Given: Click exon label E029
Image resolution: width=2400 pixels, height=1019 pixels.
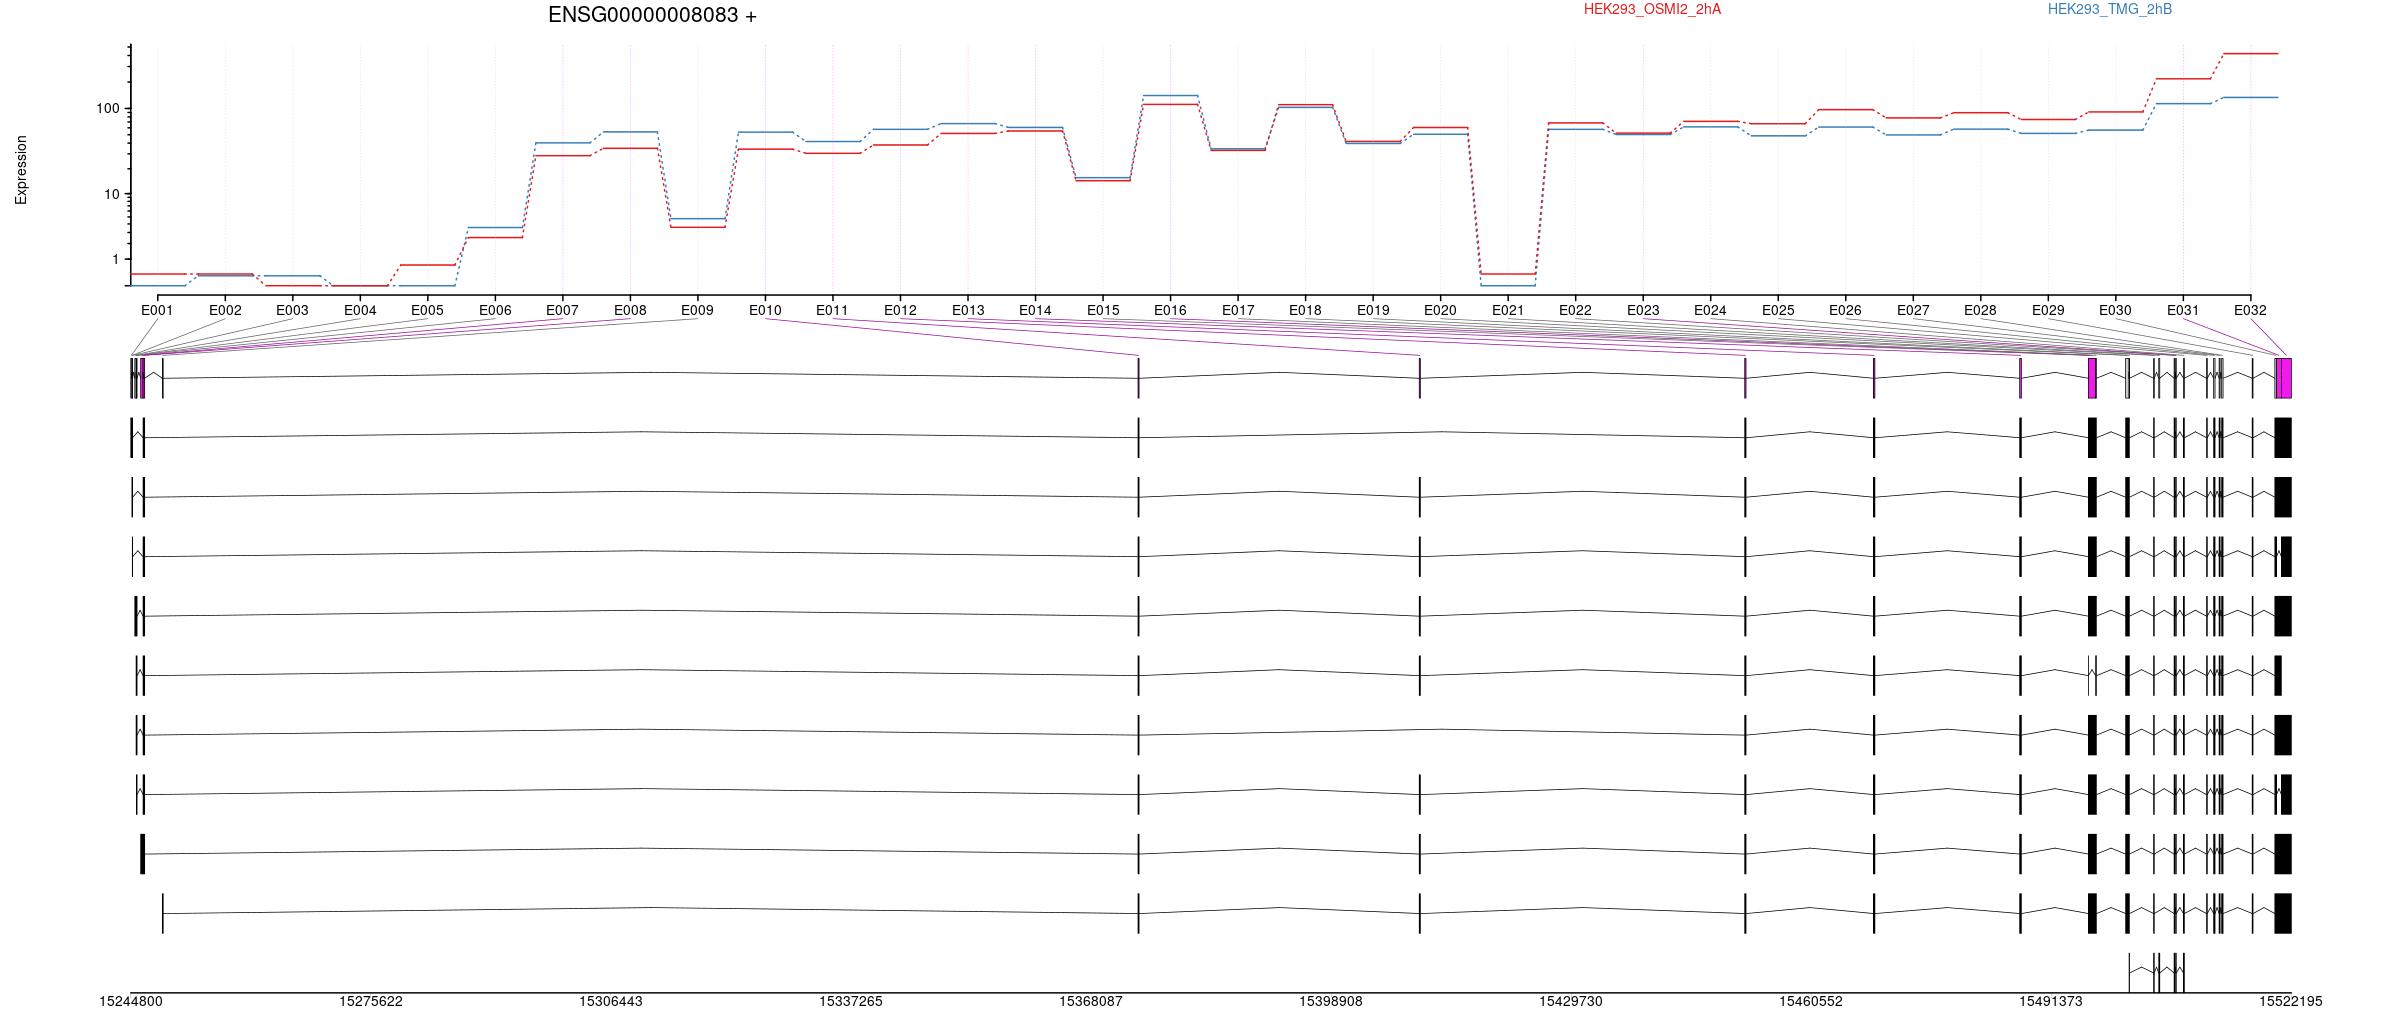Looking at the screenshot, I should click(2048, 310).
